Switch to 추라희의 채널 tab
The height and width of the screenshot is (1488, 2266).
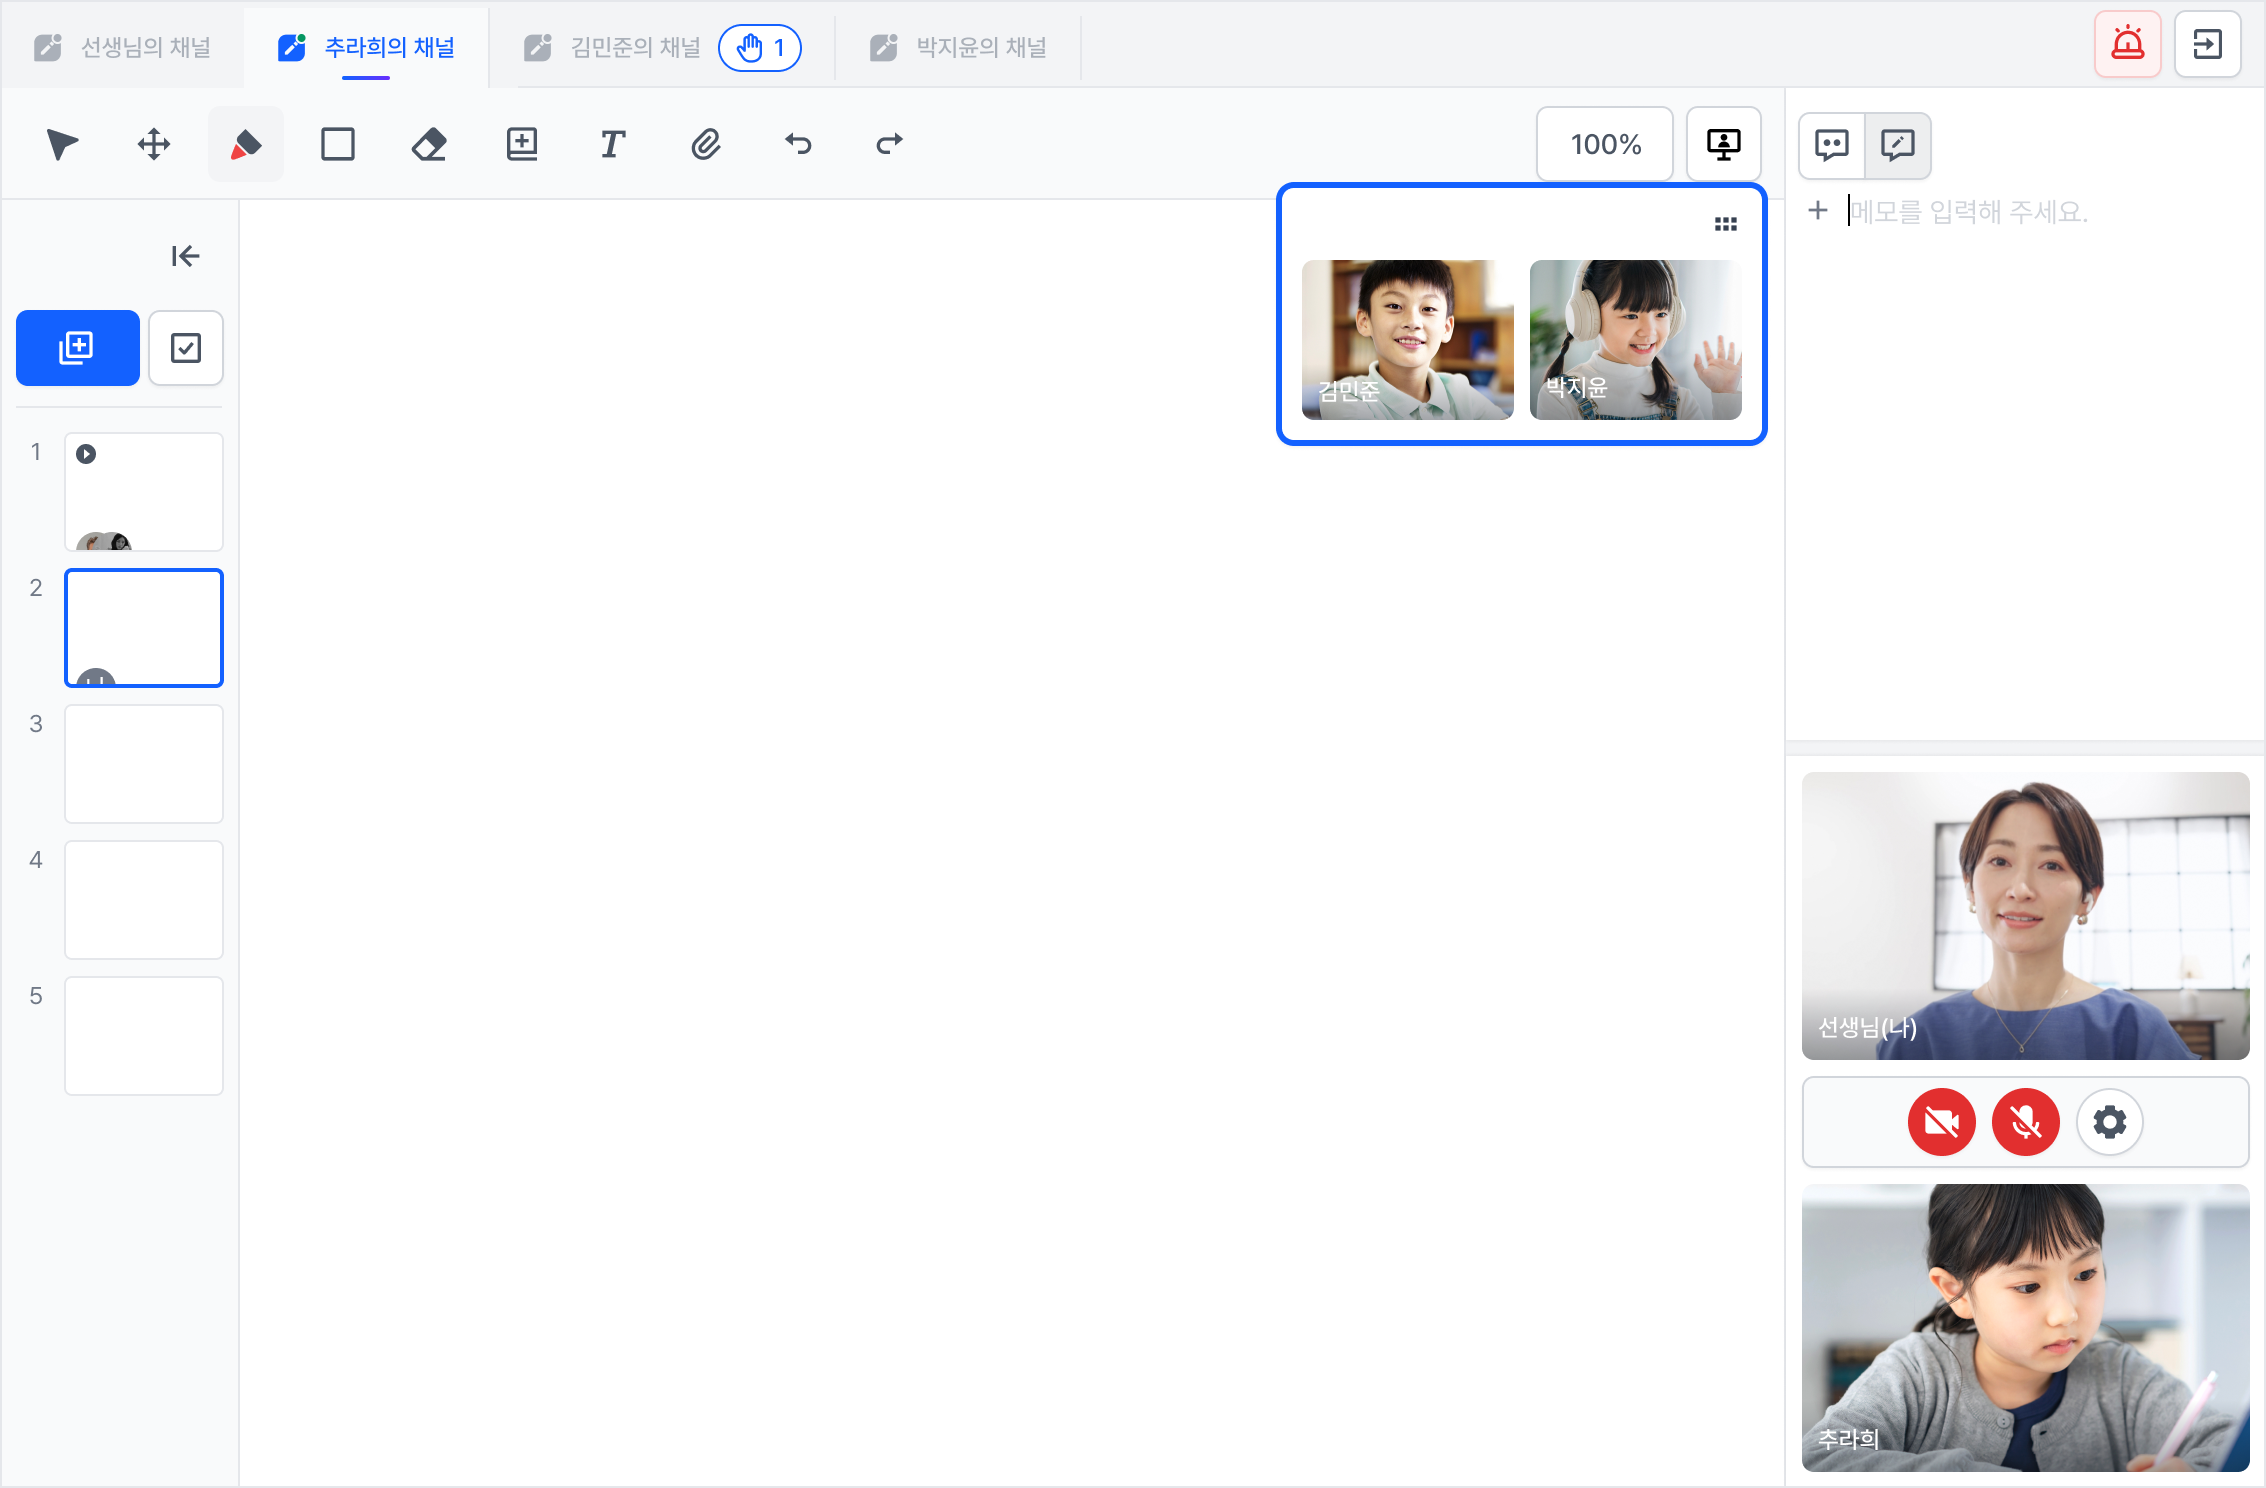367,47
